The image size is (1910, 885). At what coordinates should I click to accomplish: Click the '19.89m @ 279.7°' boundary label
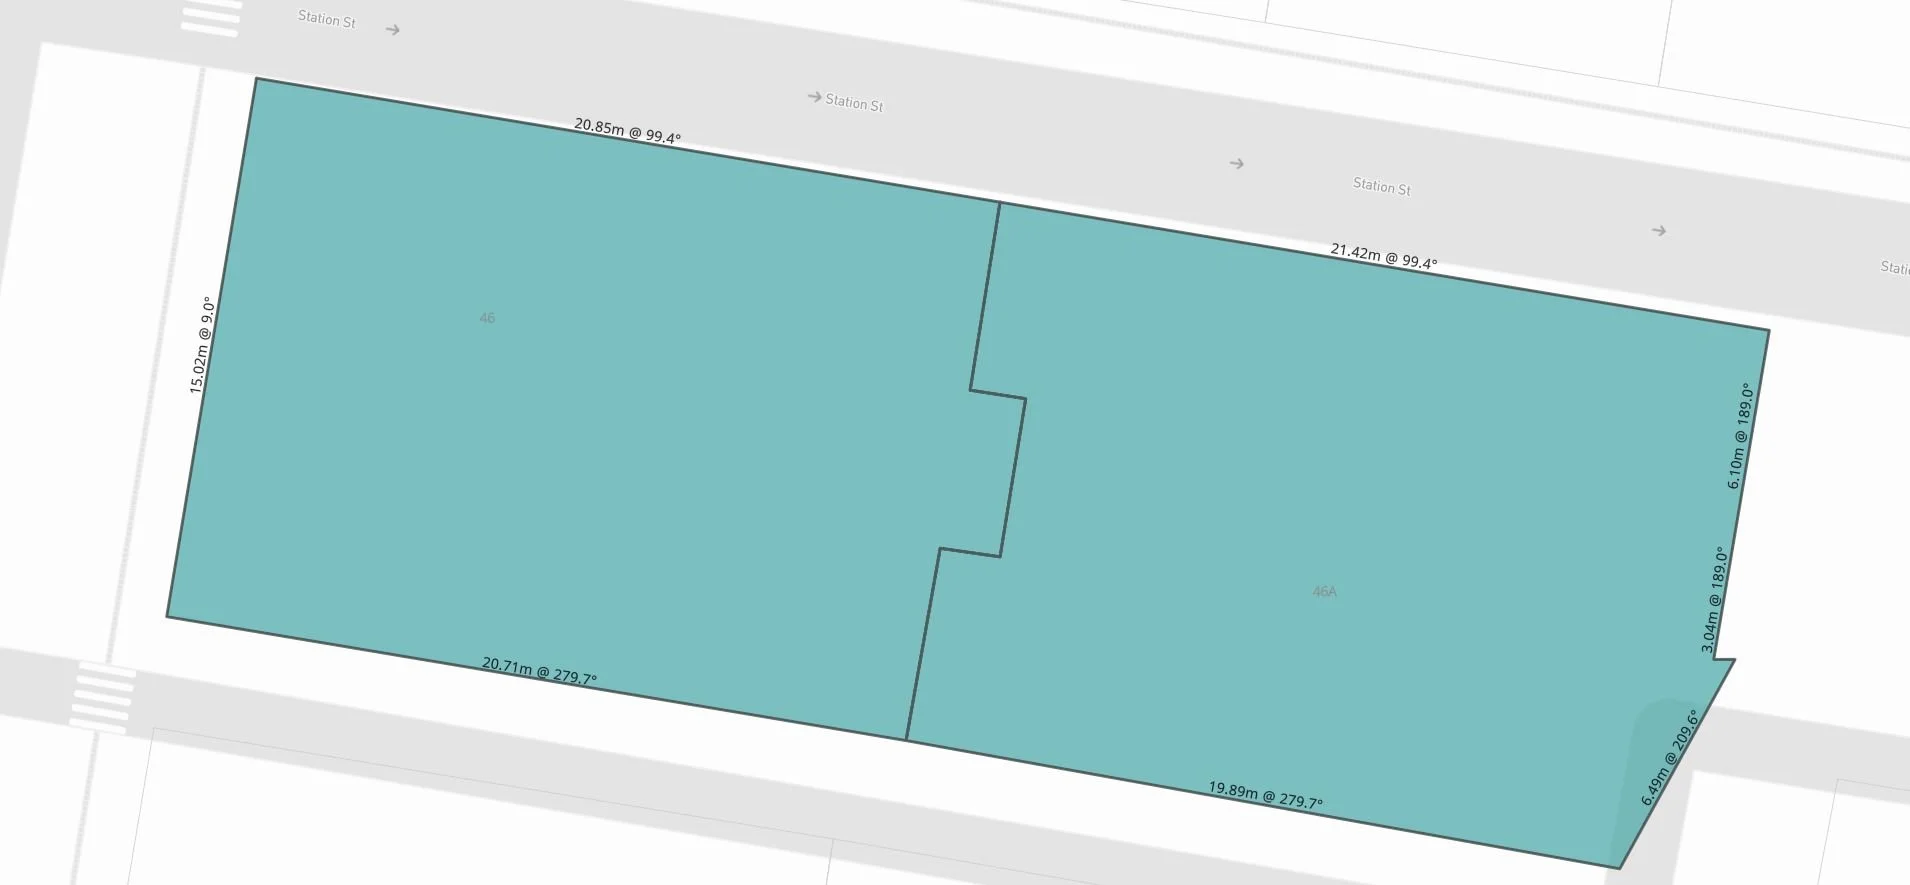(x=1265, y=795)
